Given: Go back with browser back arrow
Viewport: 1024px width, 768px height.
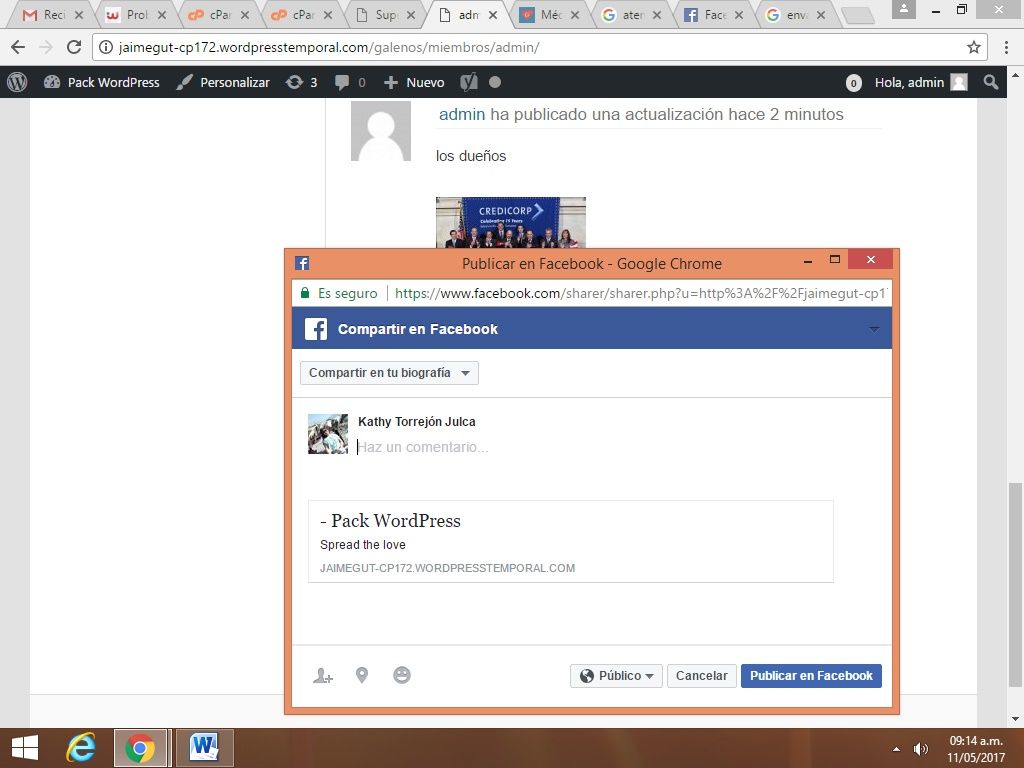Looking at the screenshot, I should pyautogui.click(x=18, y=47).
